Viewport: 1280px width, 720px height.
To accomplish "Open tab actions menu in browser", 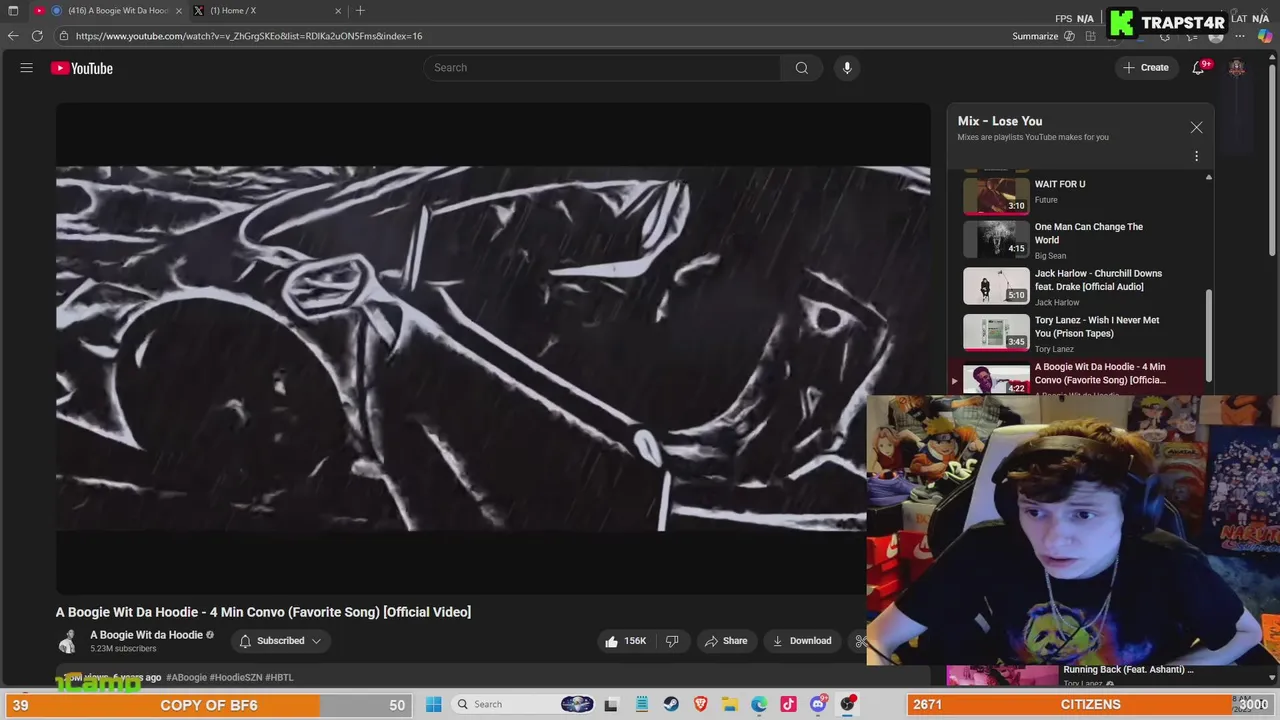I will [13, 11].
